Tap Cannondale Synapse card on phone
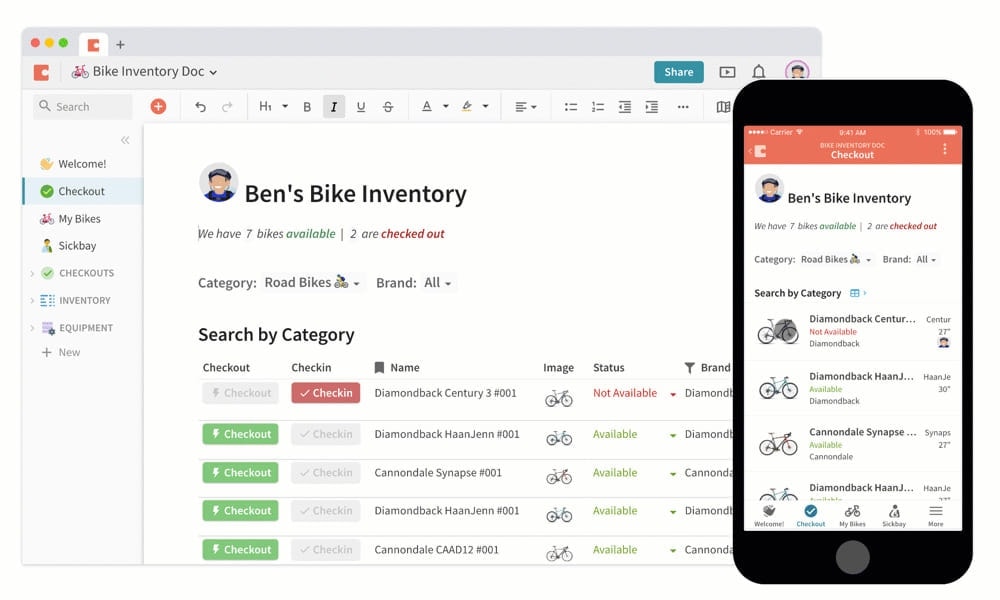 click(x=853, y=444)
